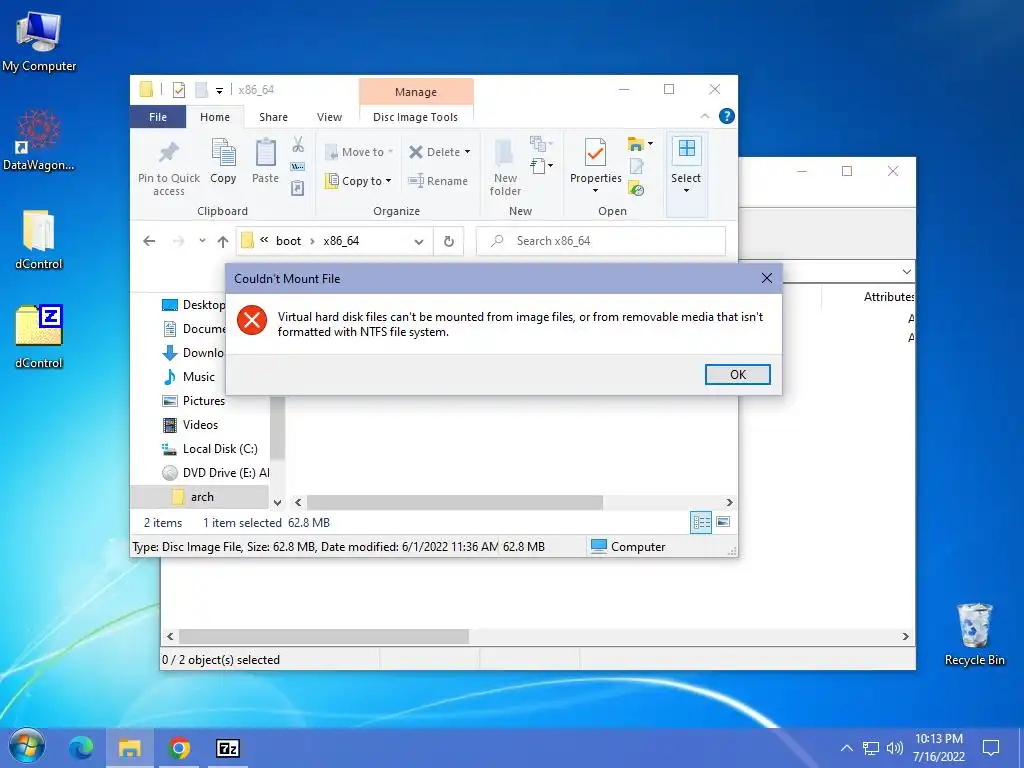Select Videos in navigation pane
The width and height of the screenshot is (1024, 768).
200,425
